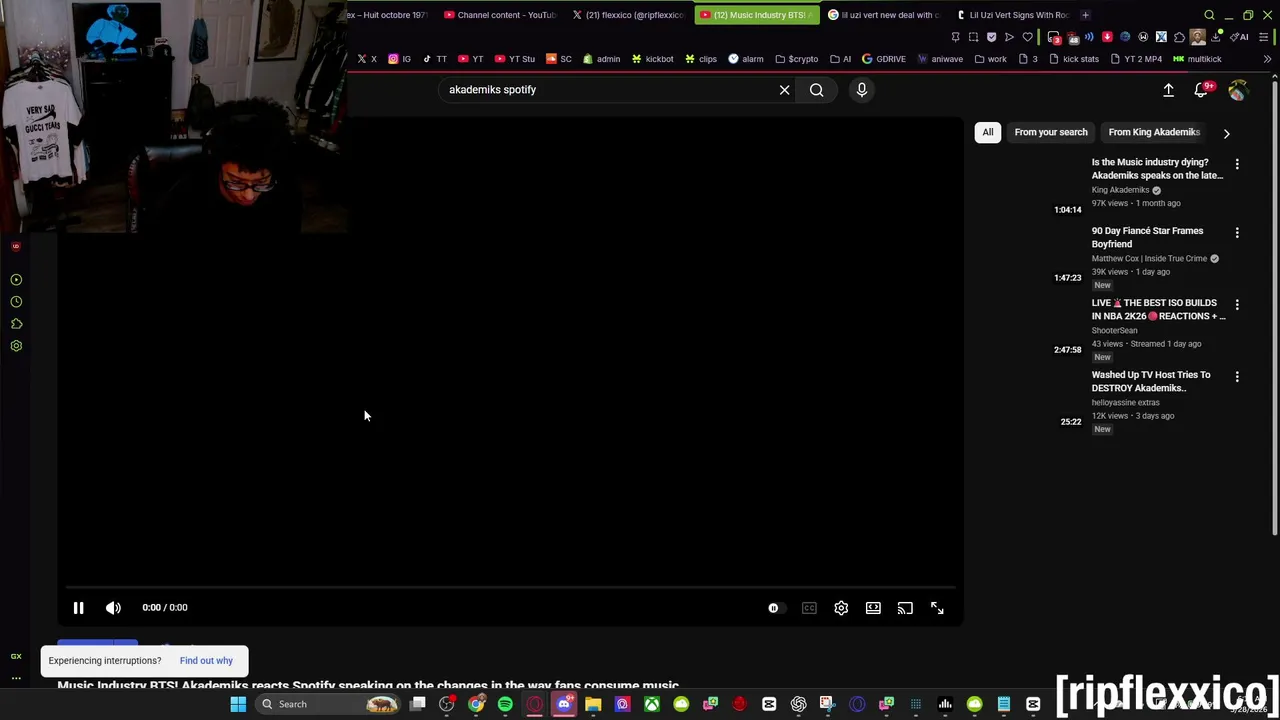The width and height of the screenshot is (1280, 720).
Task: Show more filter chips with arrow
Action: tap(1226, 133)
